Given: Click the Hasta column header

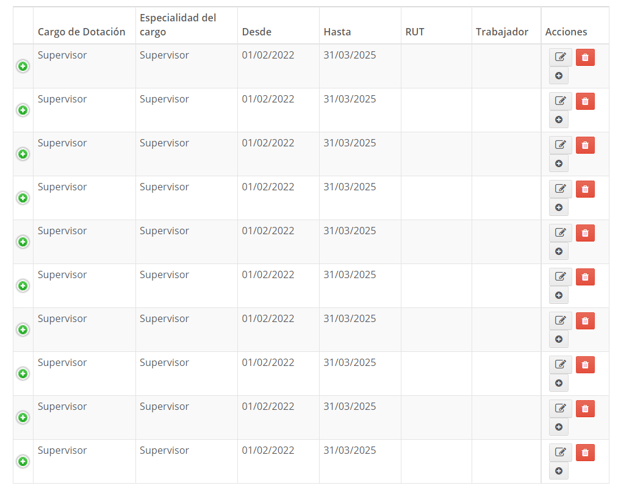Looking at the screenshot, I should coord(337,32).
